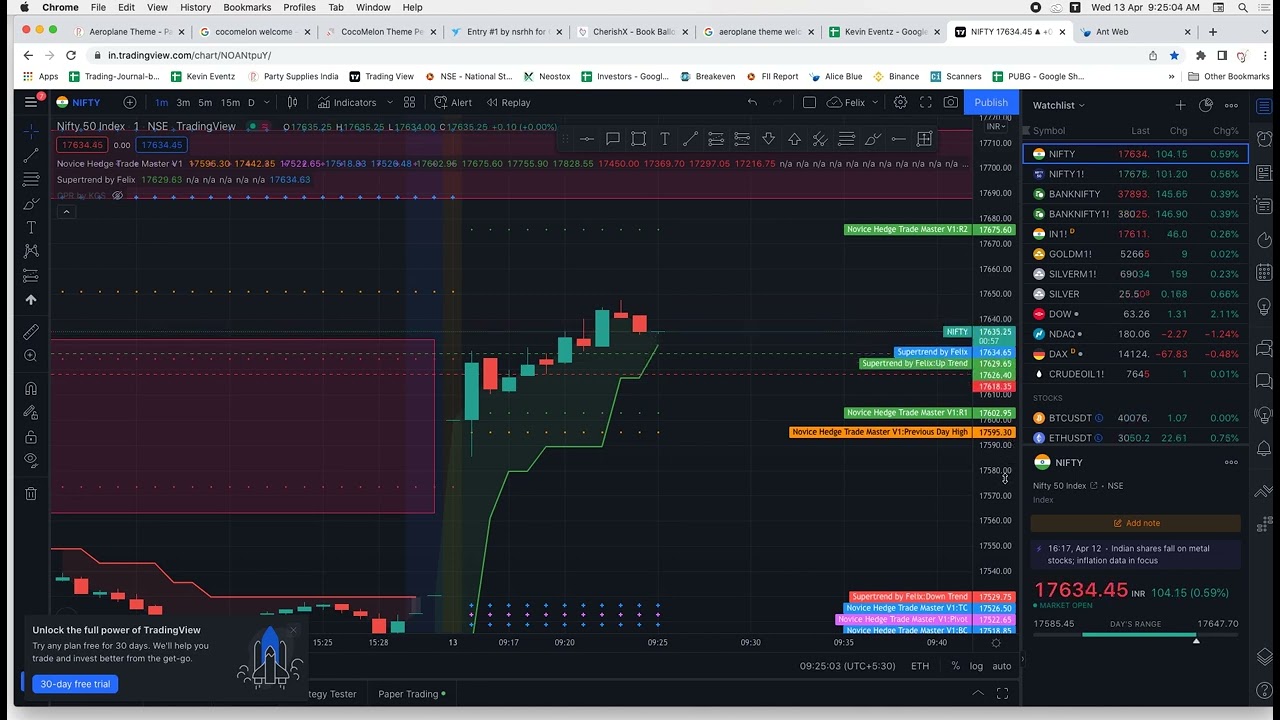Screen dimensions: 1280x720
Task: Switch to 15m timeframe
Action: click(230, 102)
